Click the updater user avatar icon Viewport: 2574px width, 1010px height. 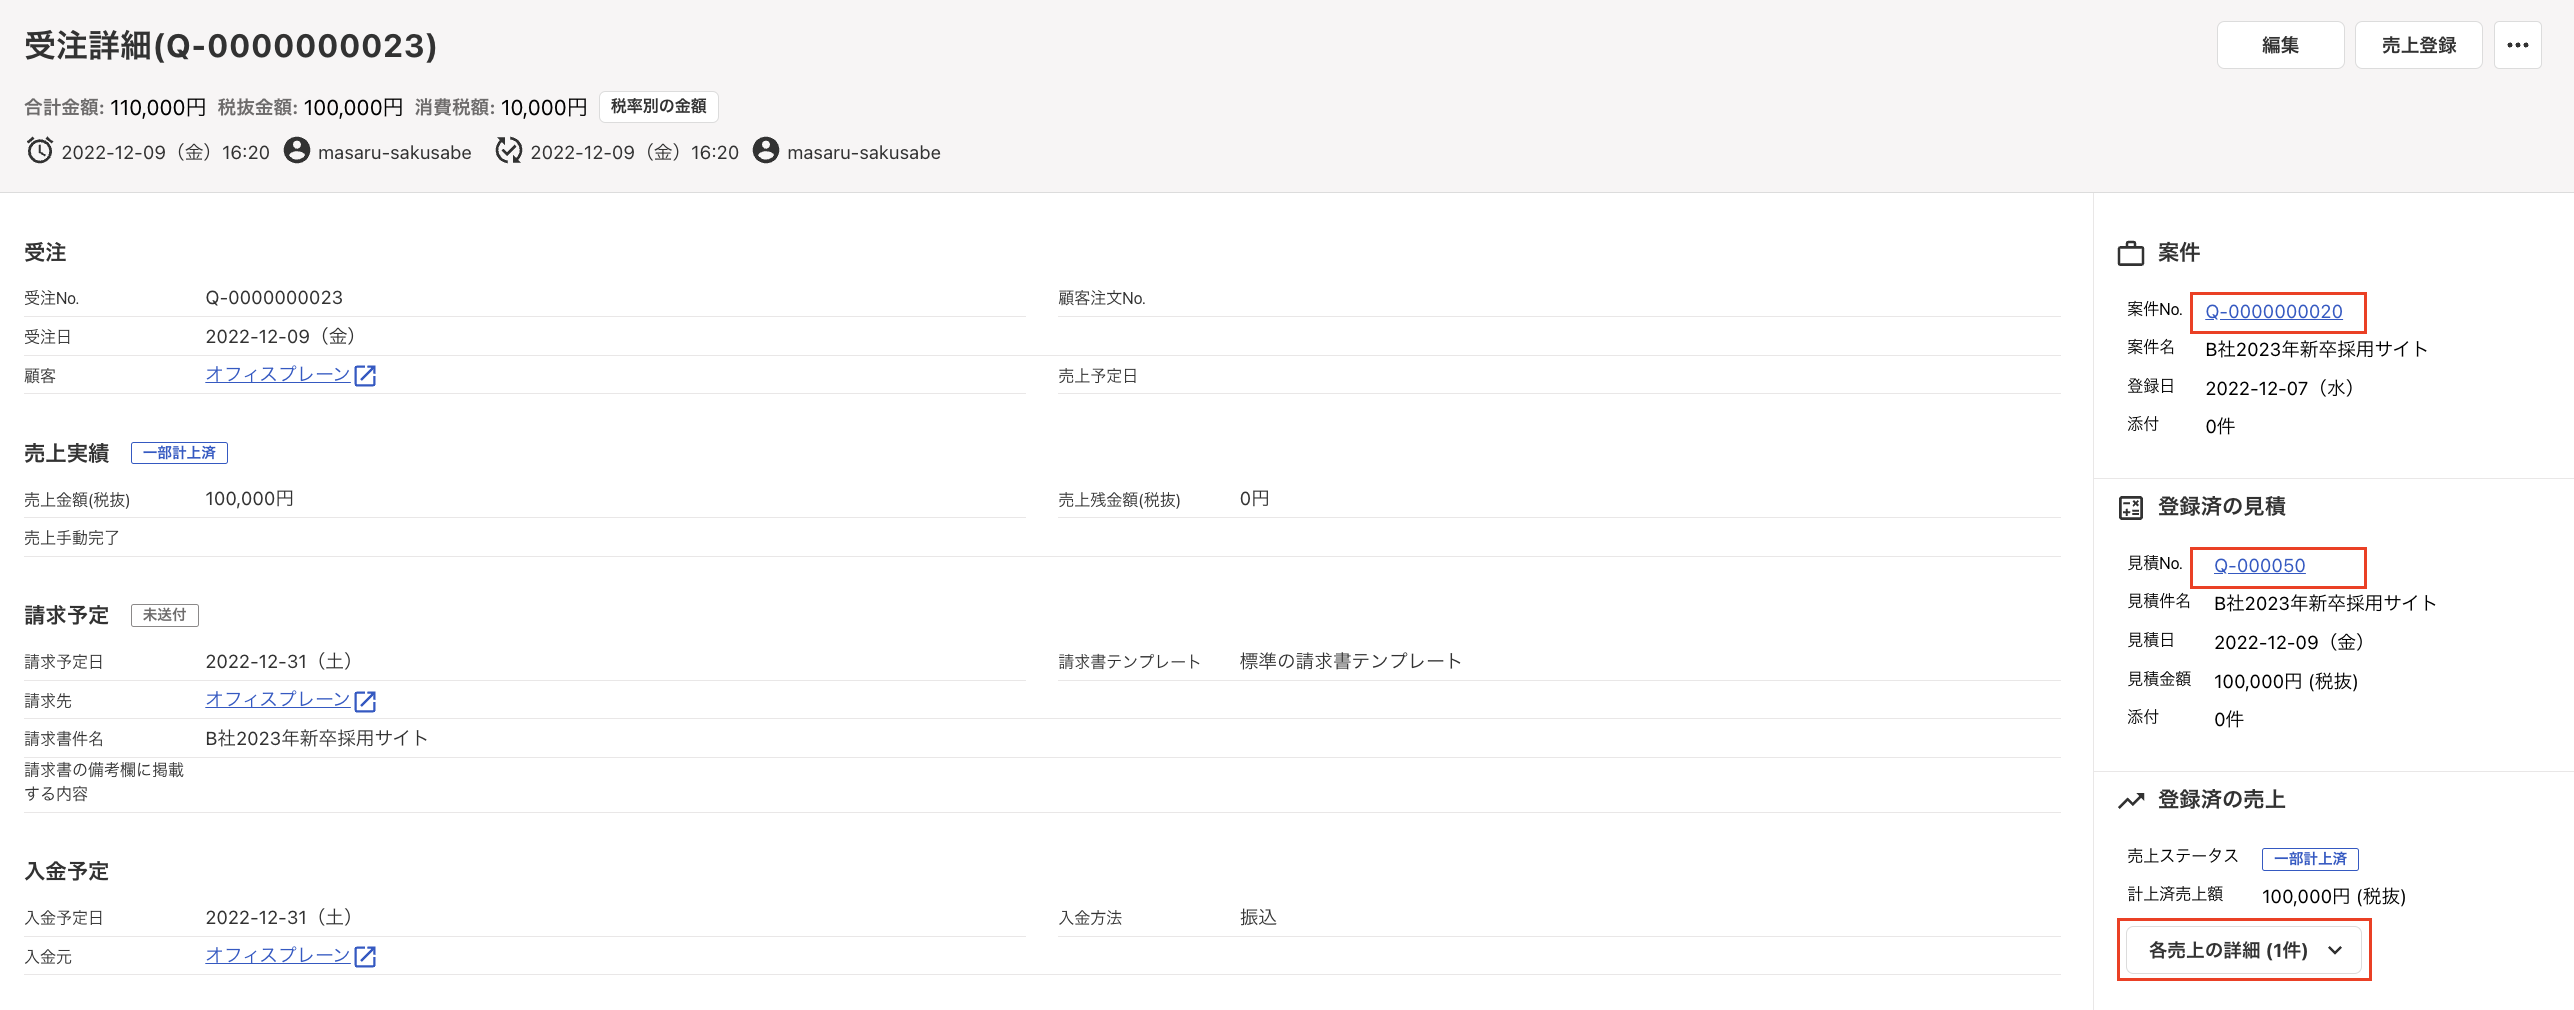click(765, 151)
